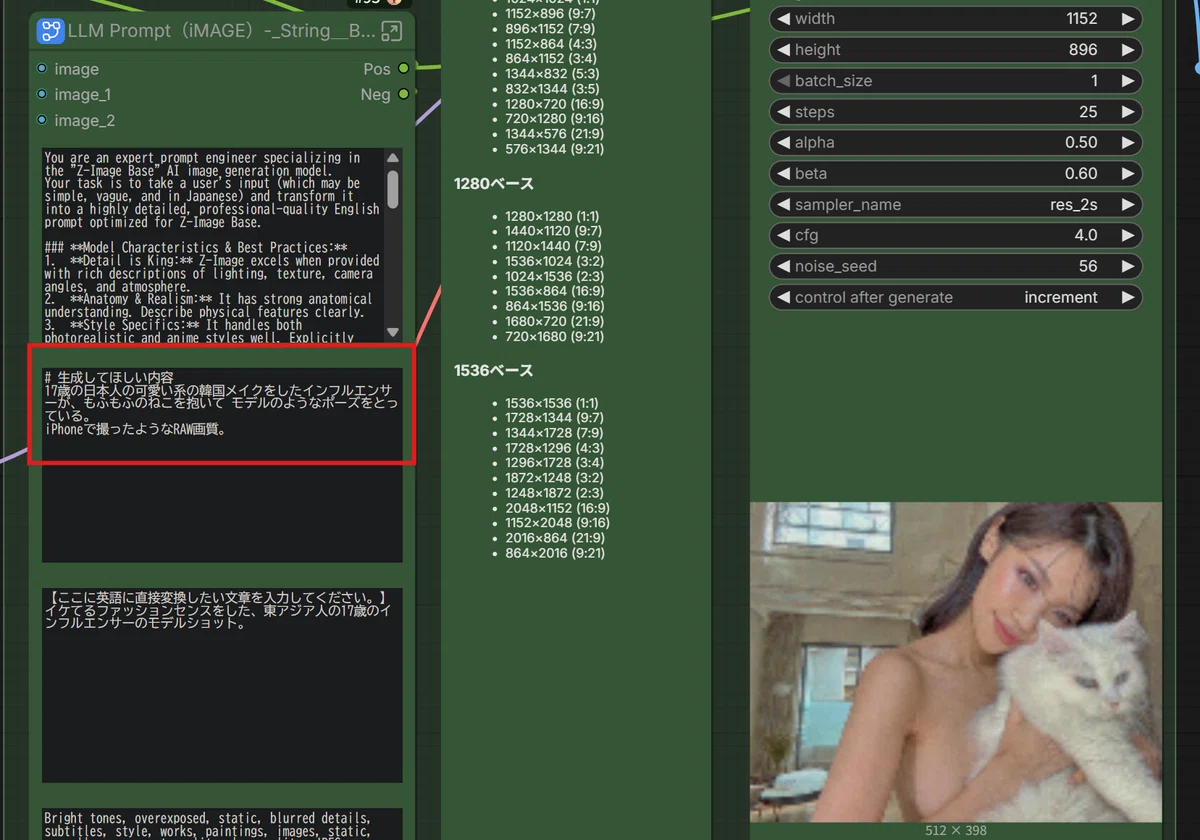Click the width value 1152
The height and width of the screenshot is (840, 1200).
pos(1081,19)
